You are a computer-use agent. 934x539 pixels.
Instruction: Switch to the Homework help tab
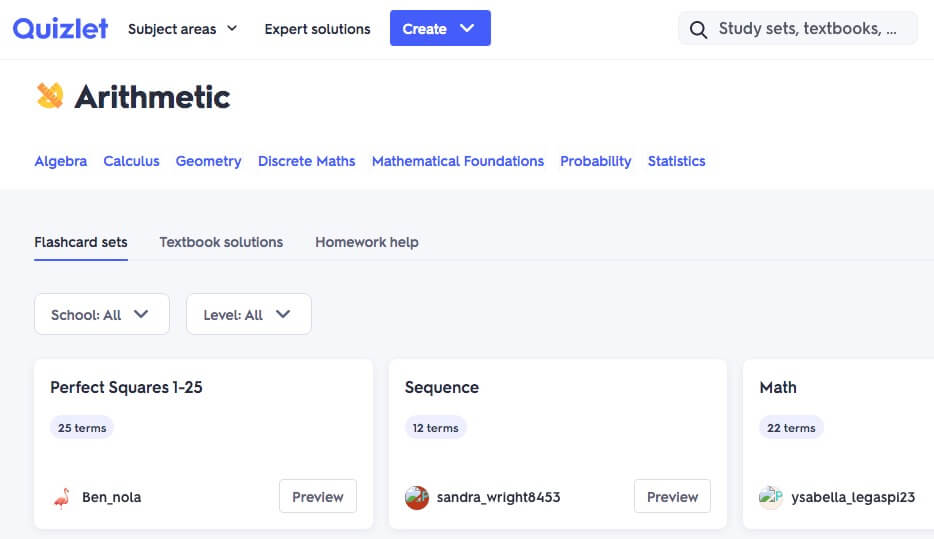[x=366, y=242]
